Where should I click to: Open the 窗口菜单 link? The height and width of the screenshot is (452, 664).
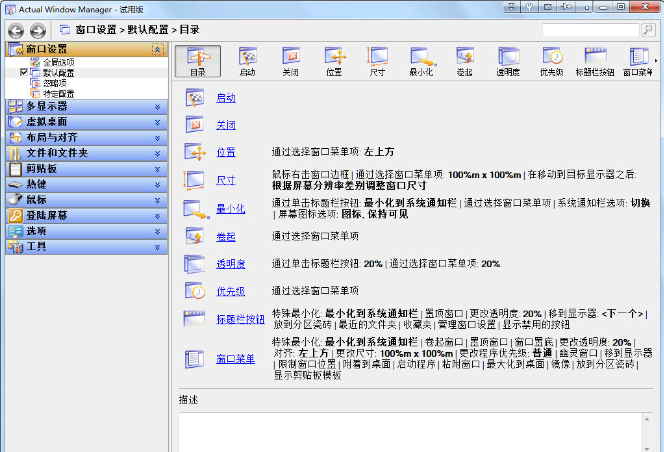pyautogui.click(x=235, y=359)
